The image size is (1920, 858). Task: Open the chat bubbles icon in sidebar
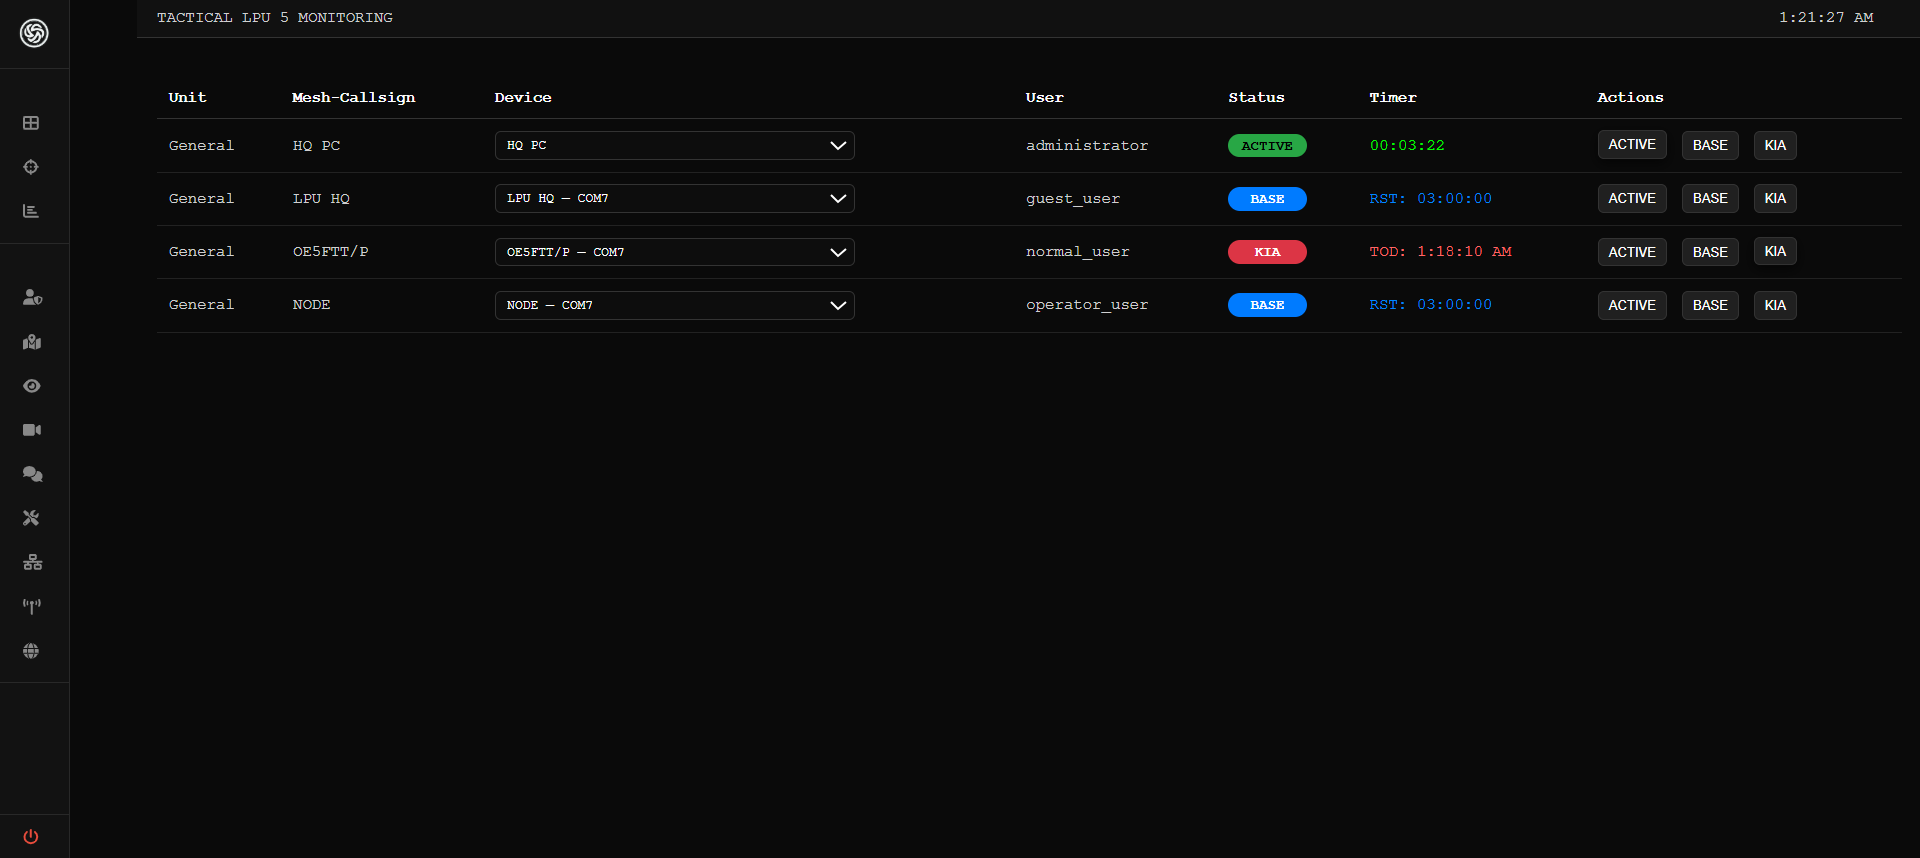tap(32, 474)
